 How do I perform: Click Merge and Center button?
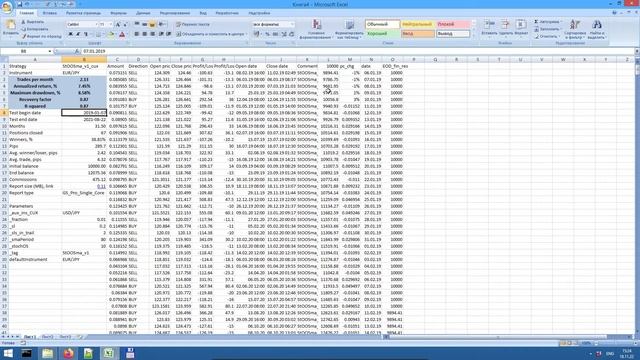(x=211, y=34)
